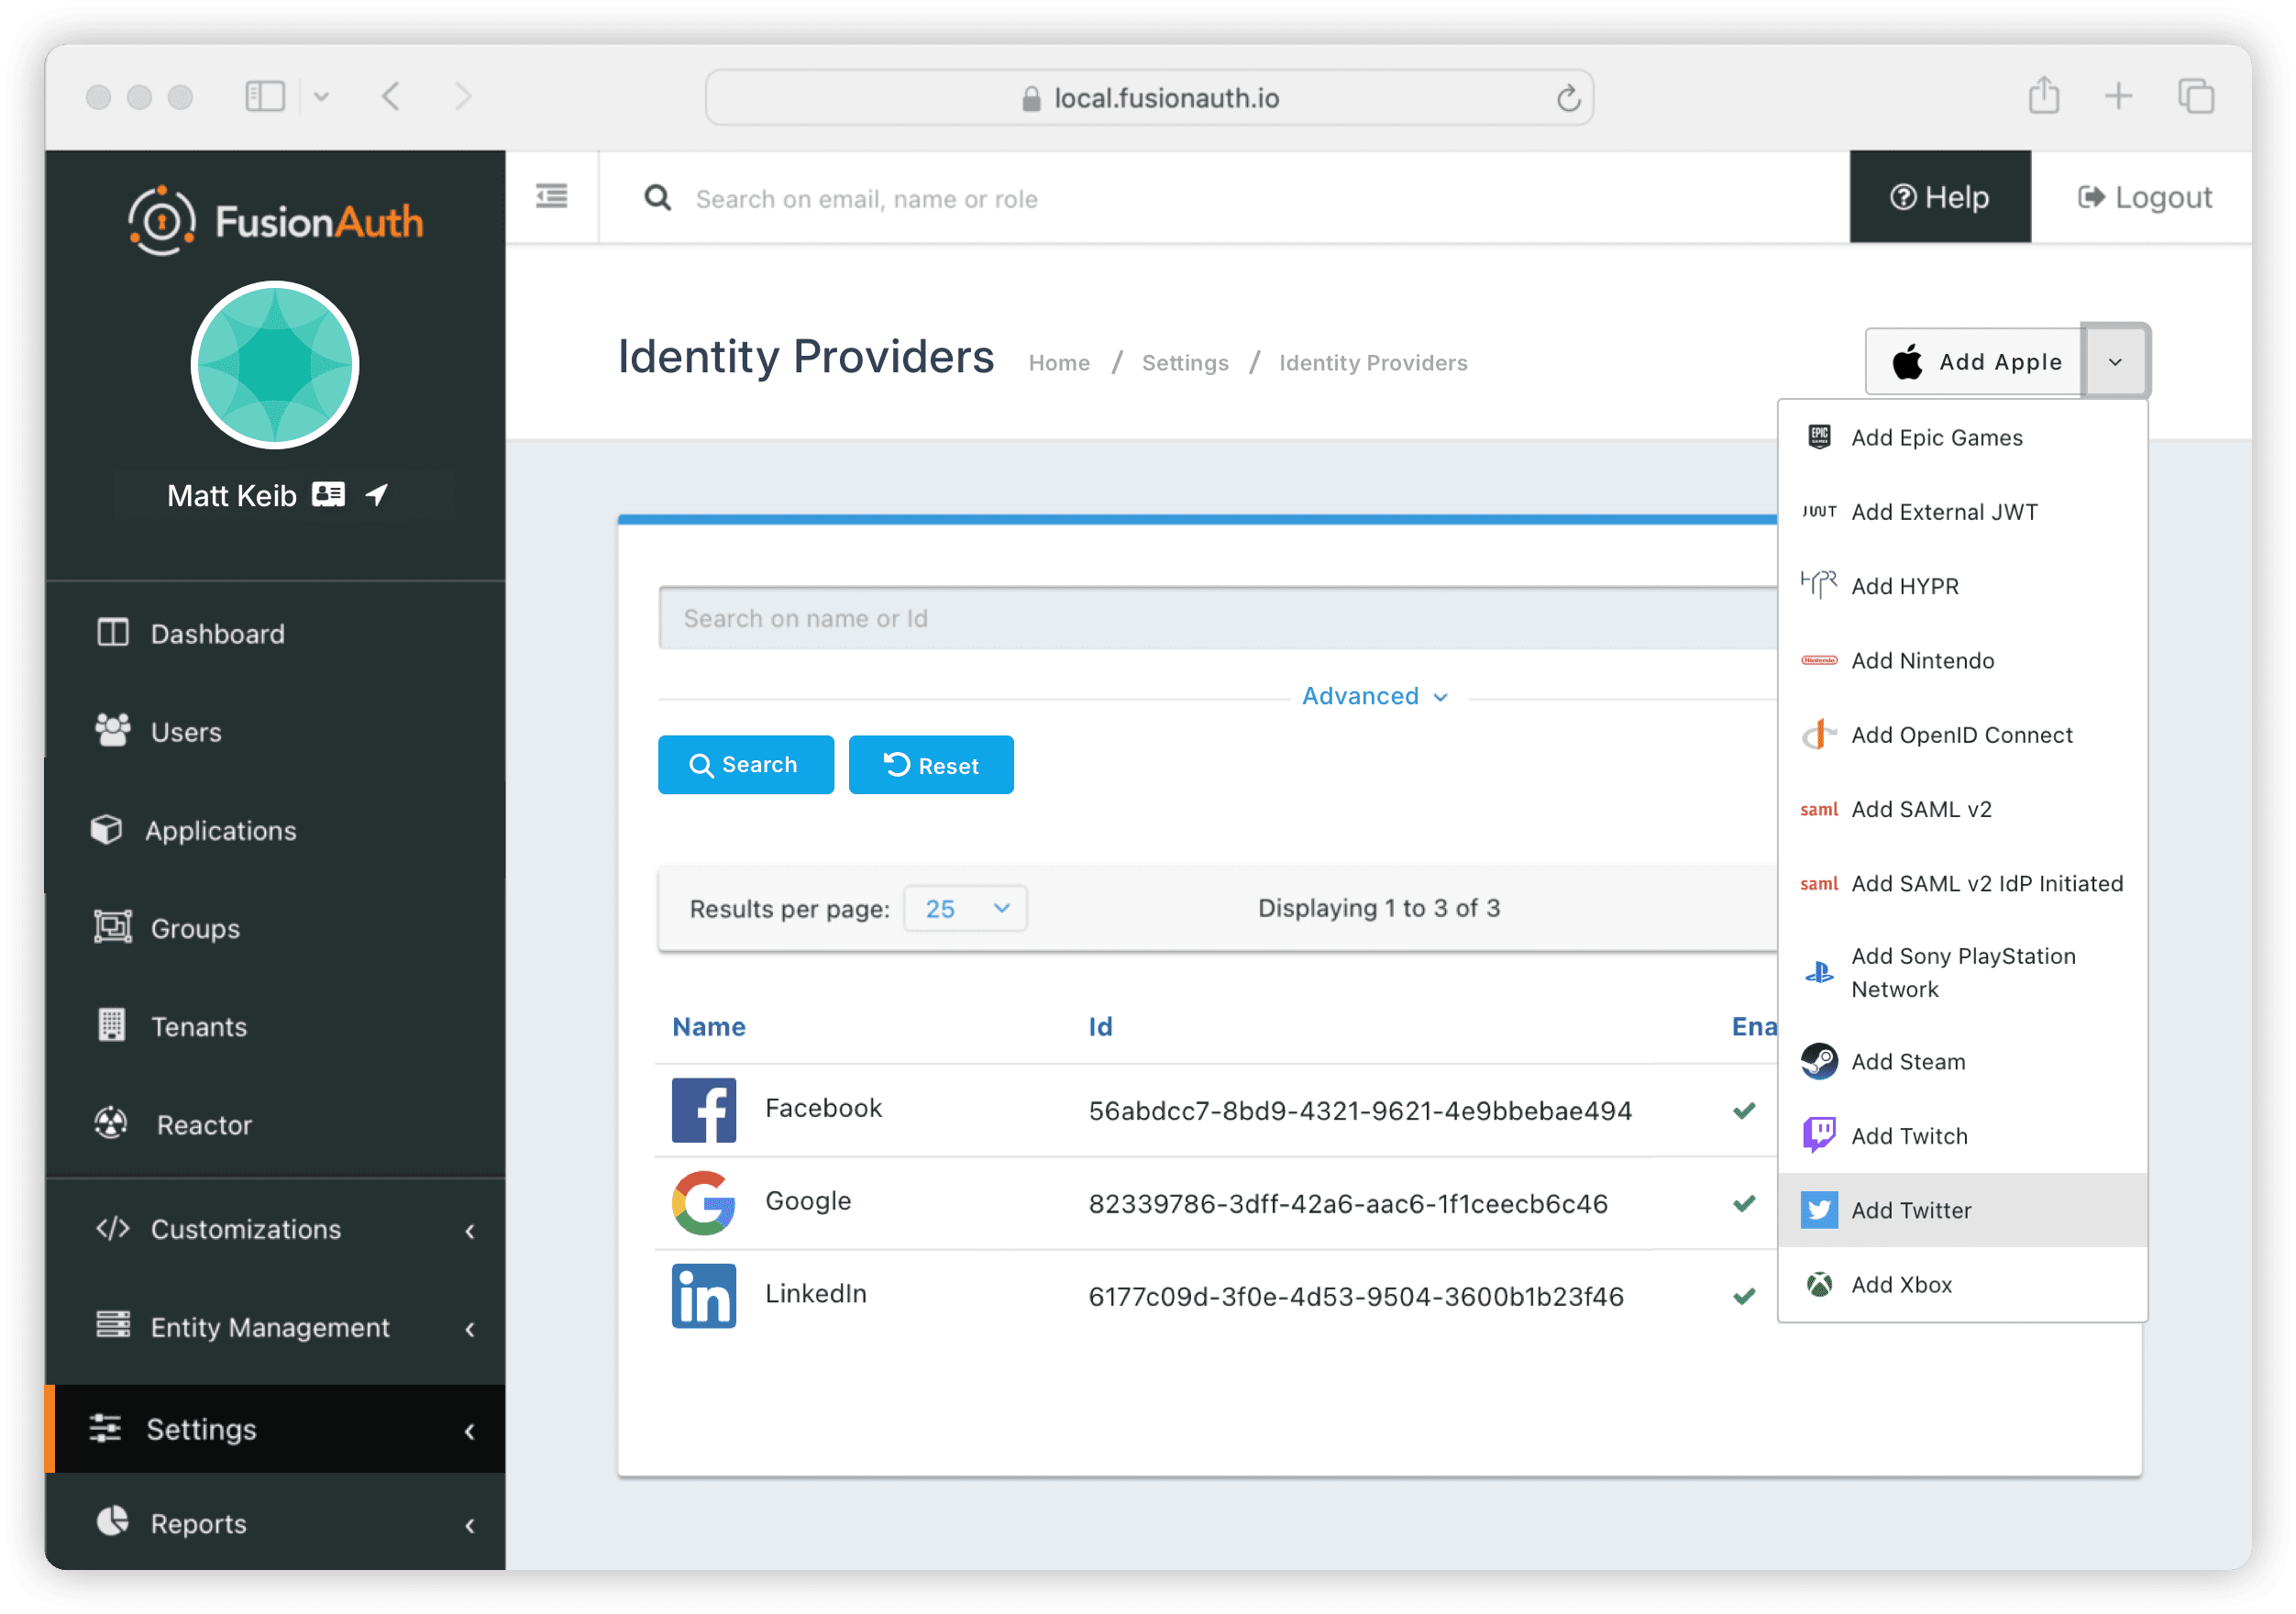The height and width of the screenshot is (1614, 2296).
Task: Click the Twitch icon in the dropdown
Action: (1820, 1135)
